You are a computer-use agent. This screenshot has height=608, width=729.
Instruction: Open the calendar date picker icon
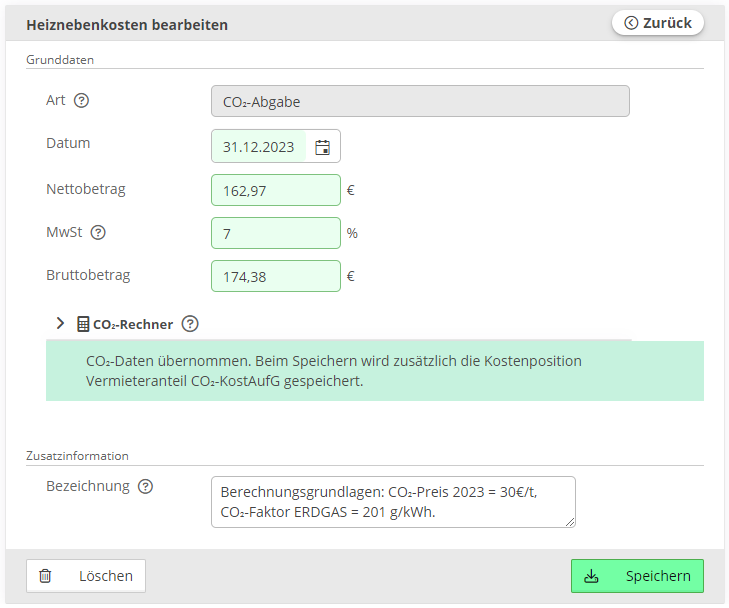(323, 147)
